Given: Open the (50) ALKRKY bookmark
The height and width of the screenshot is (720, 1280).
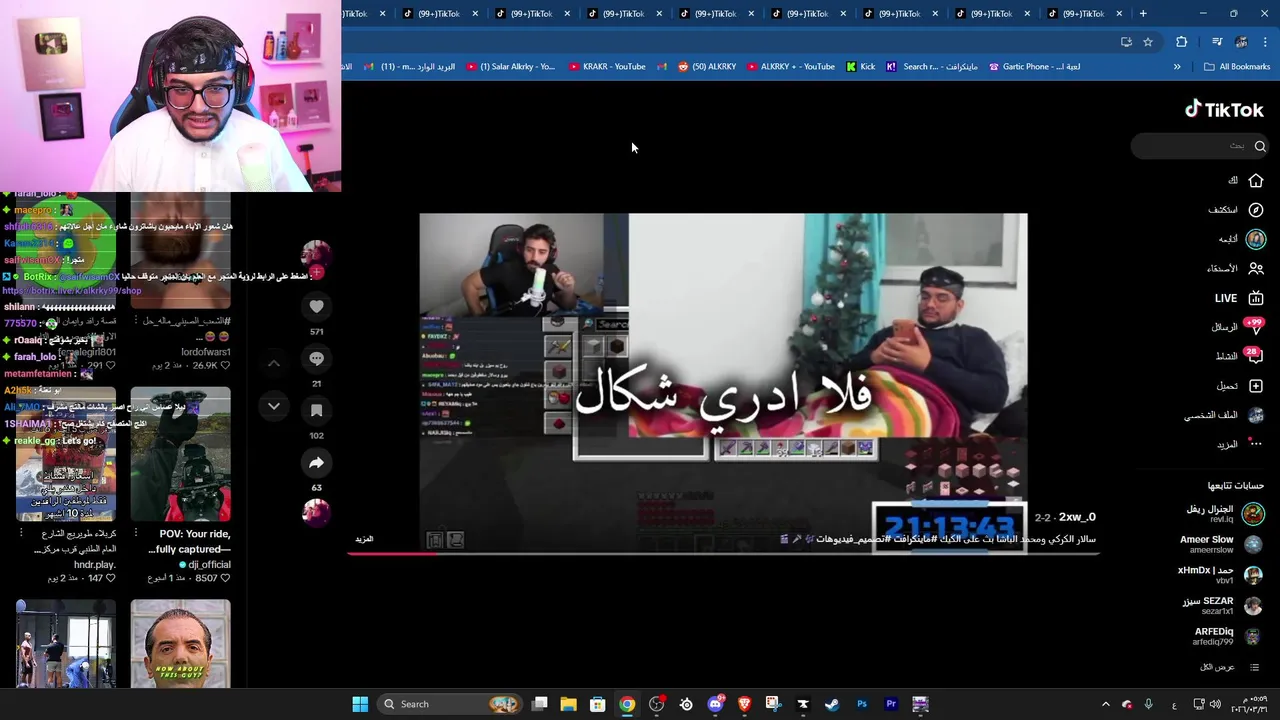Looking at the screenshot, I should tap(706, 67).
